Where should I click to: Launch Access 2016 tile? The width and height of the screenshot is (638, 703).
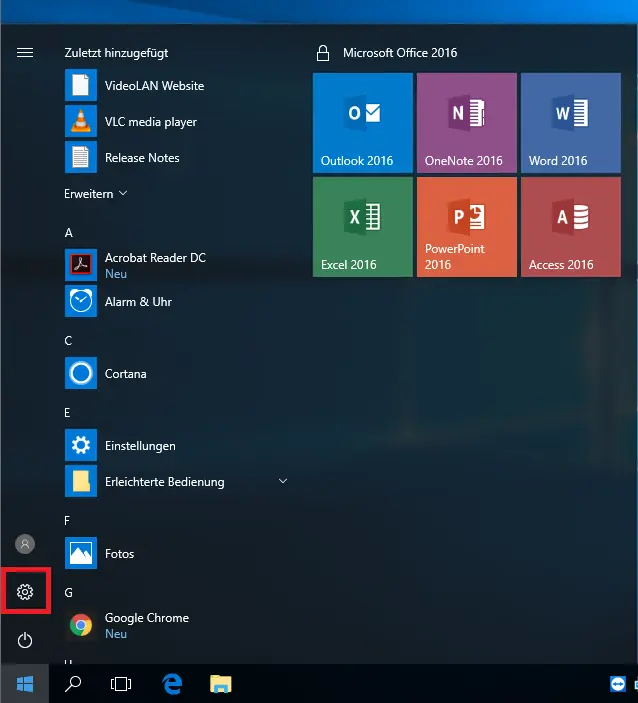[570, 226]
